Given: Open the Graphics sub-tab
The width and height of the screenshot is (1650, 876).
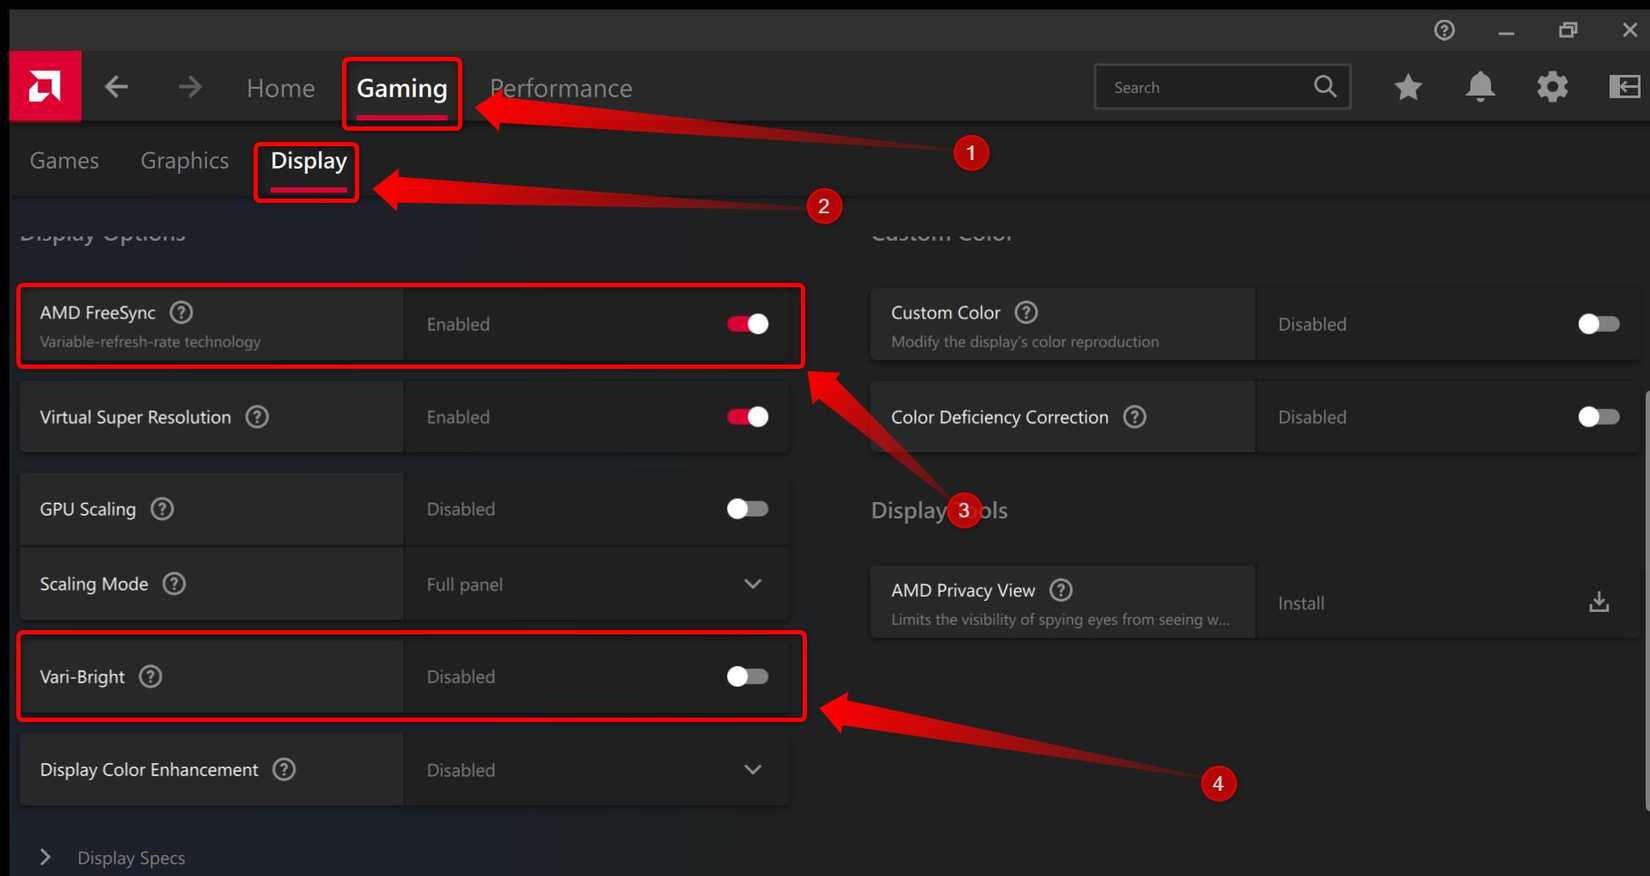Looking at the screenshot, I should tap(185, 160).
